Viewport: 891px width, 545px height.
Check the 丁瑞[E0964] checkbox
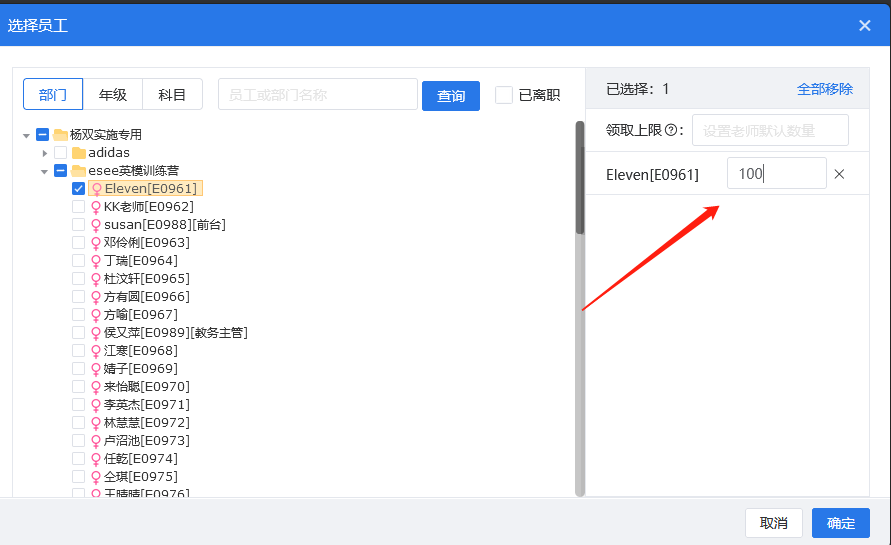coord(78,260)
